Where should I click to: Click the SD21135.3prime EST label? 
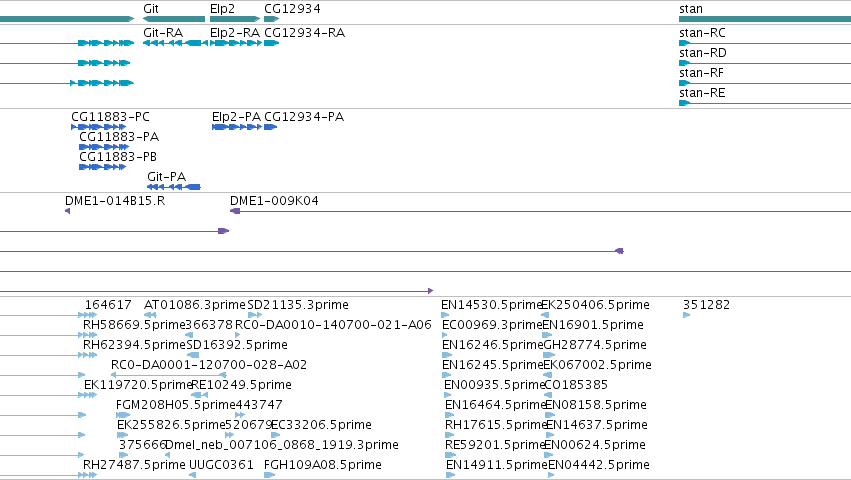point(298,305)
